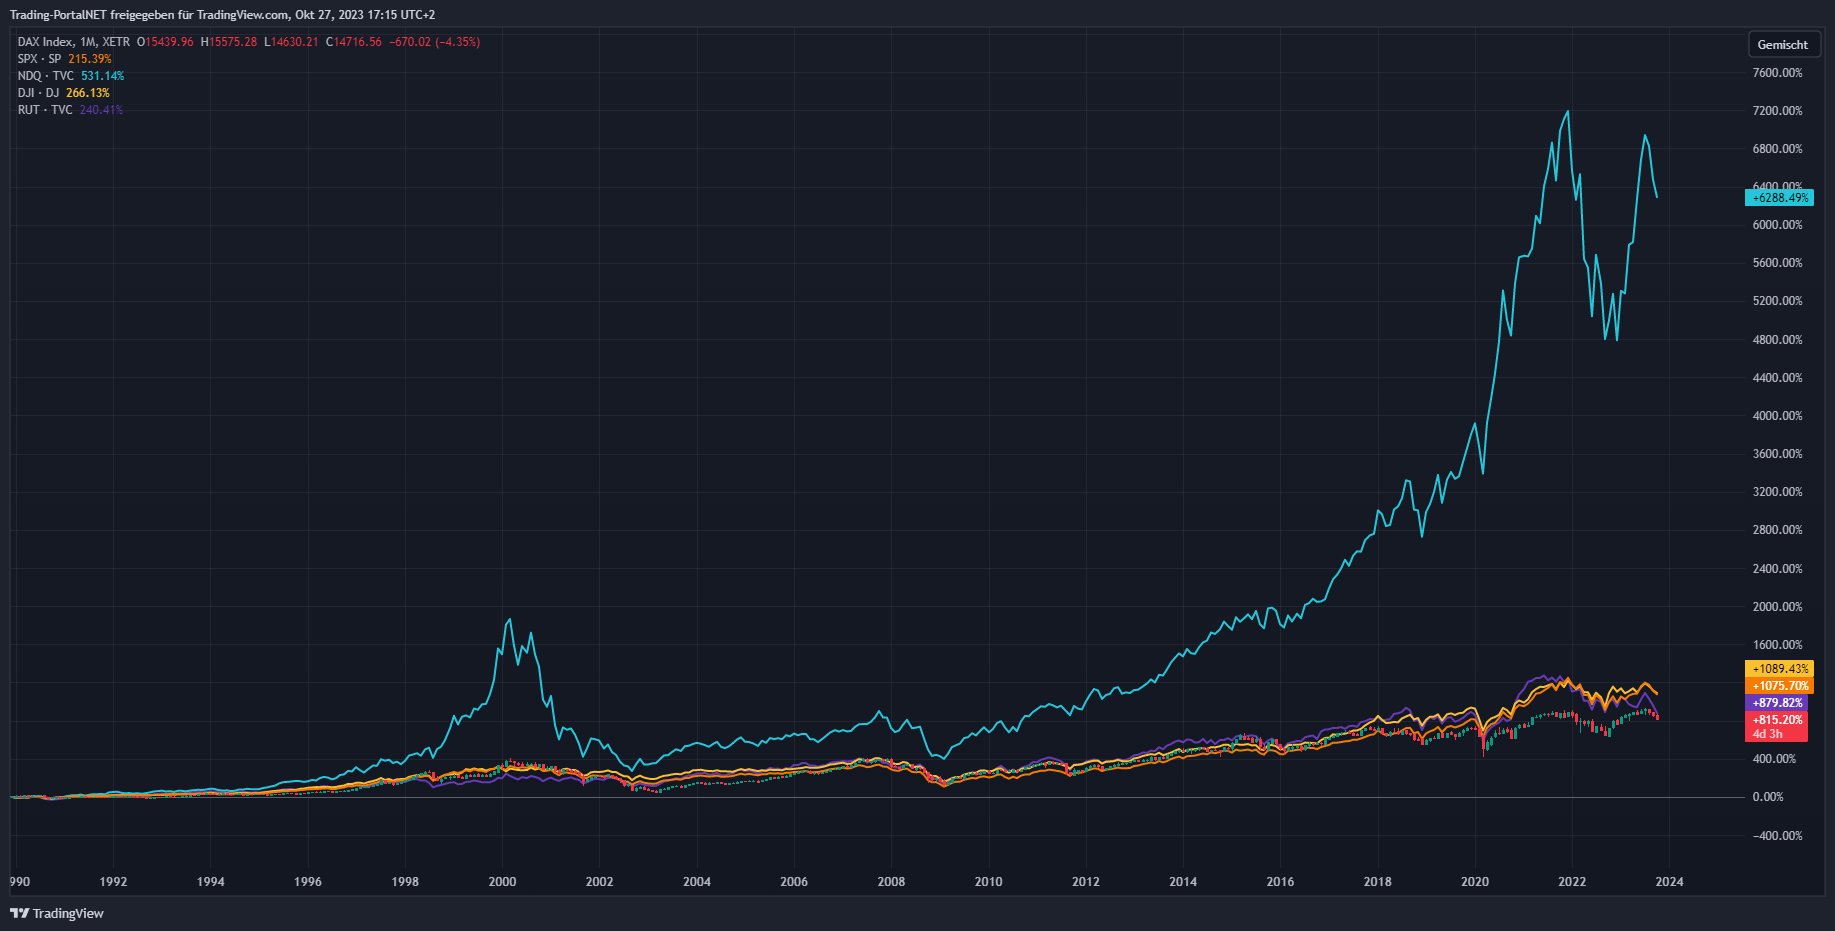Click the 7200.00% level on price axis

click(x=1777, y=111)
